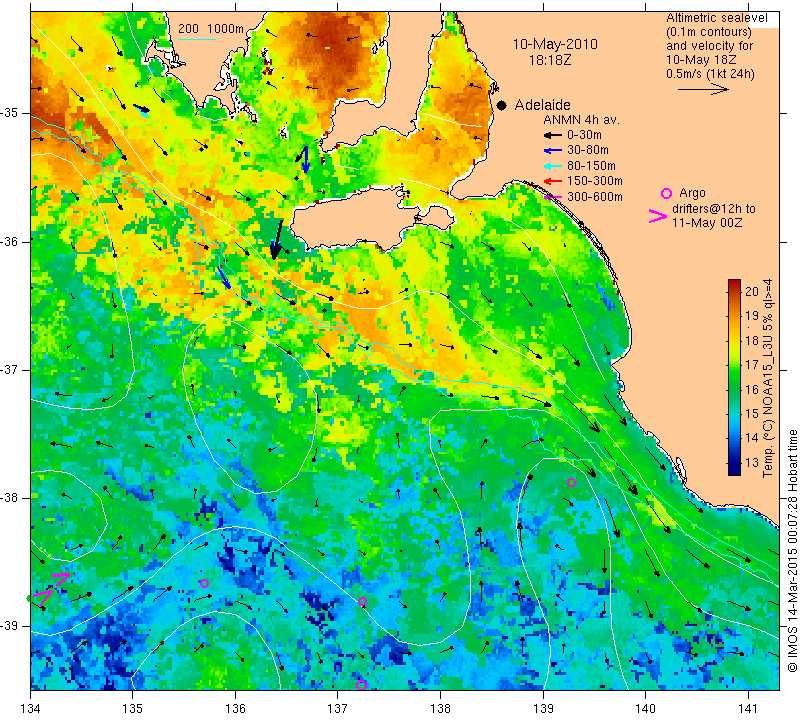
Task: Select the 300-600m magenta arrow legend icon
Action: click(553, 197)
